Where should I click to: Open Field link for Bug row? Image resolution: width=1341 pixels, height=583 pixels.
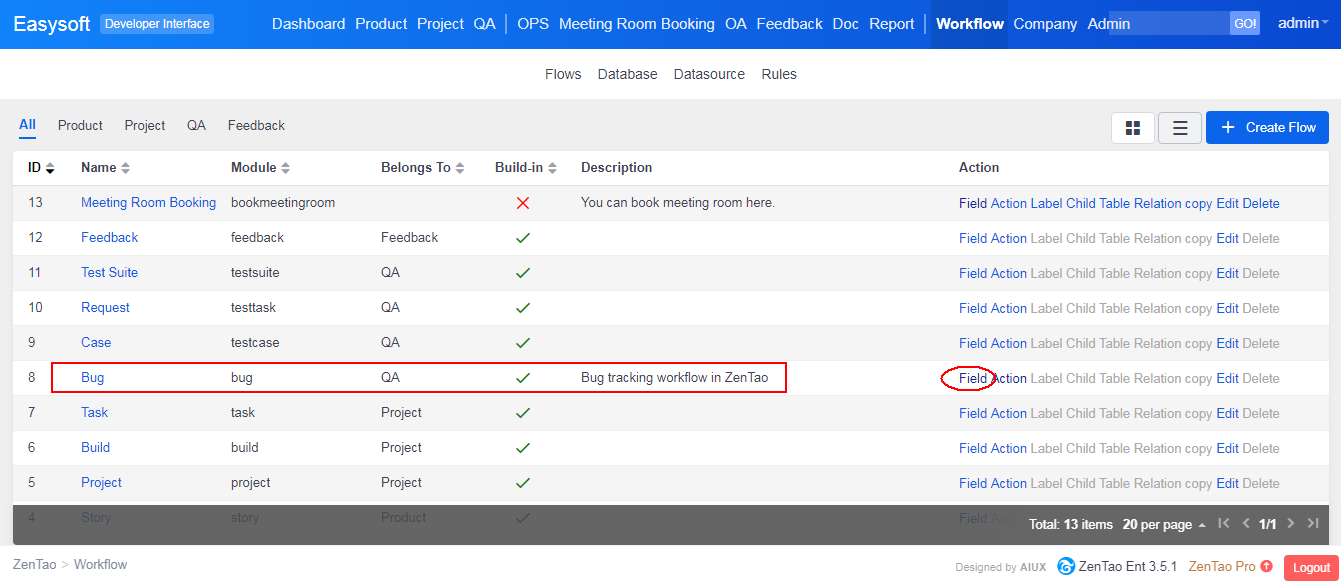972,378
